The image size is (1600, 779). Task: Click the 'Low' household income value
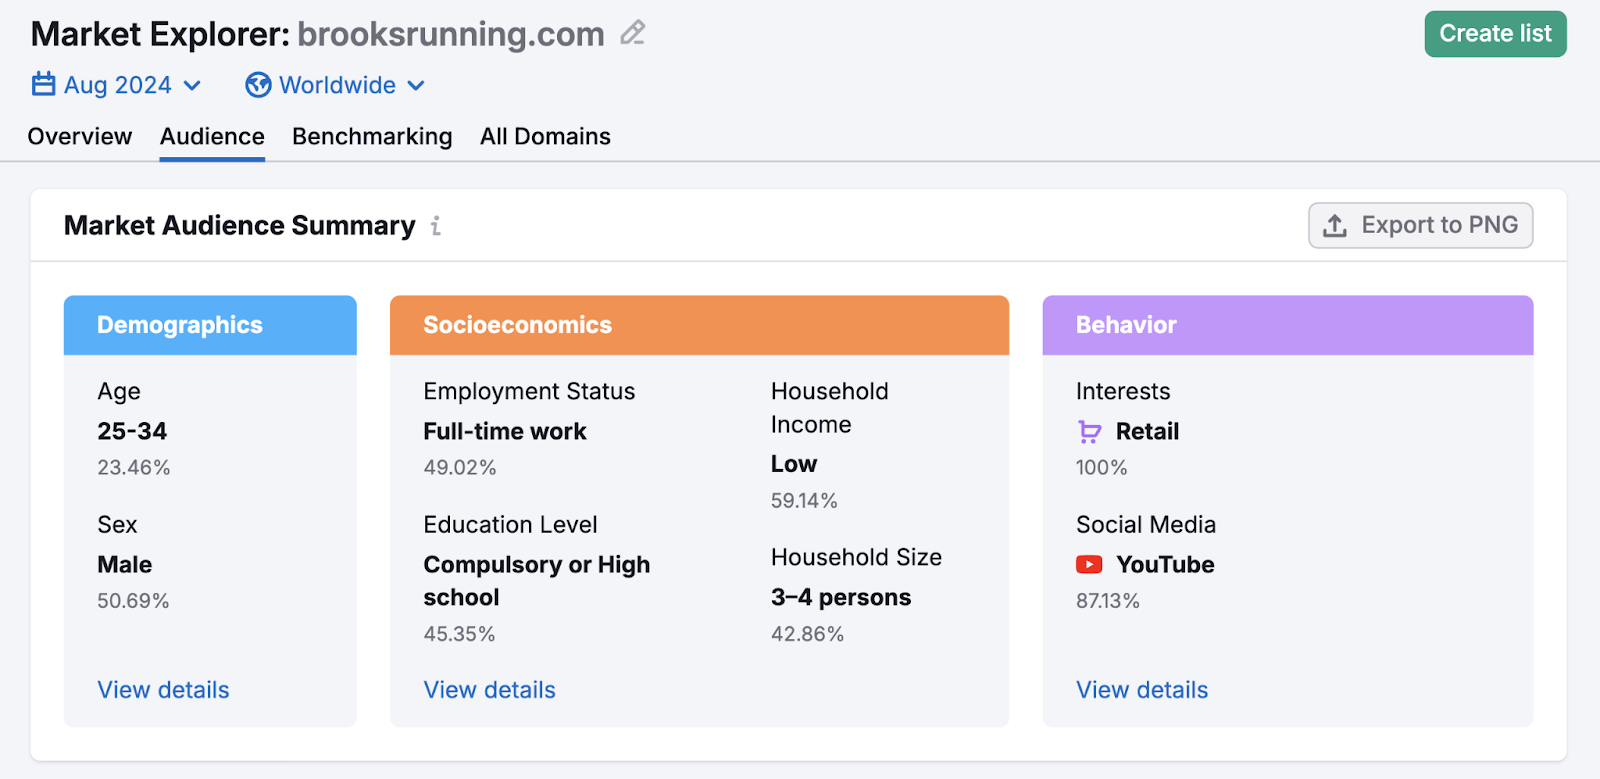(x=794, y=465)
